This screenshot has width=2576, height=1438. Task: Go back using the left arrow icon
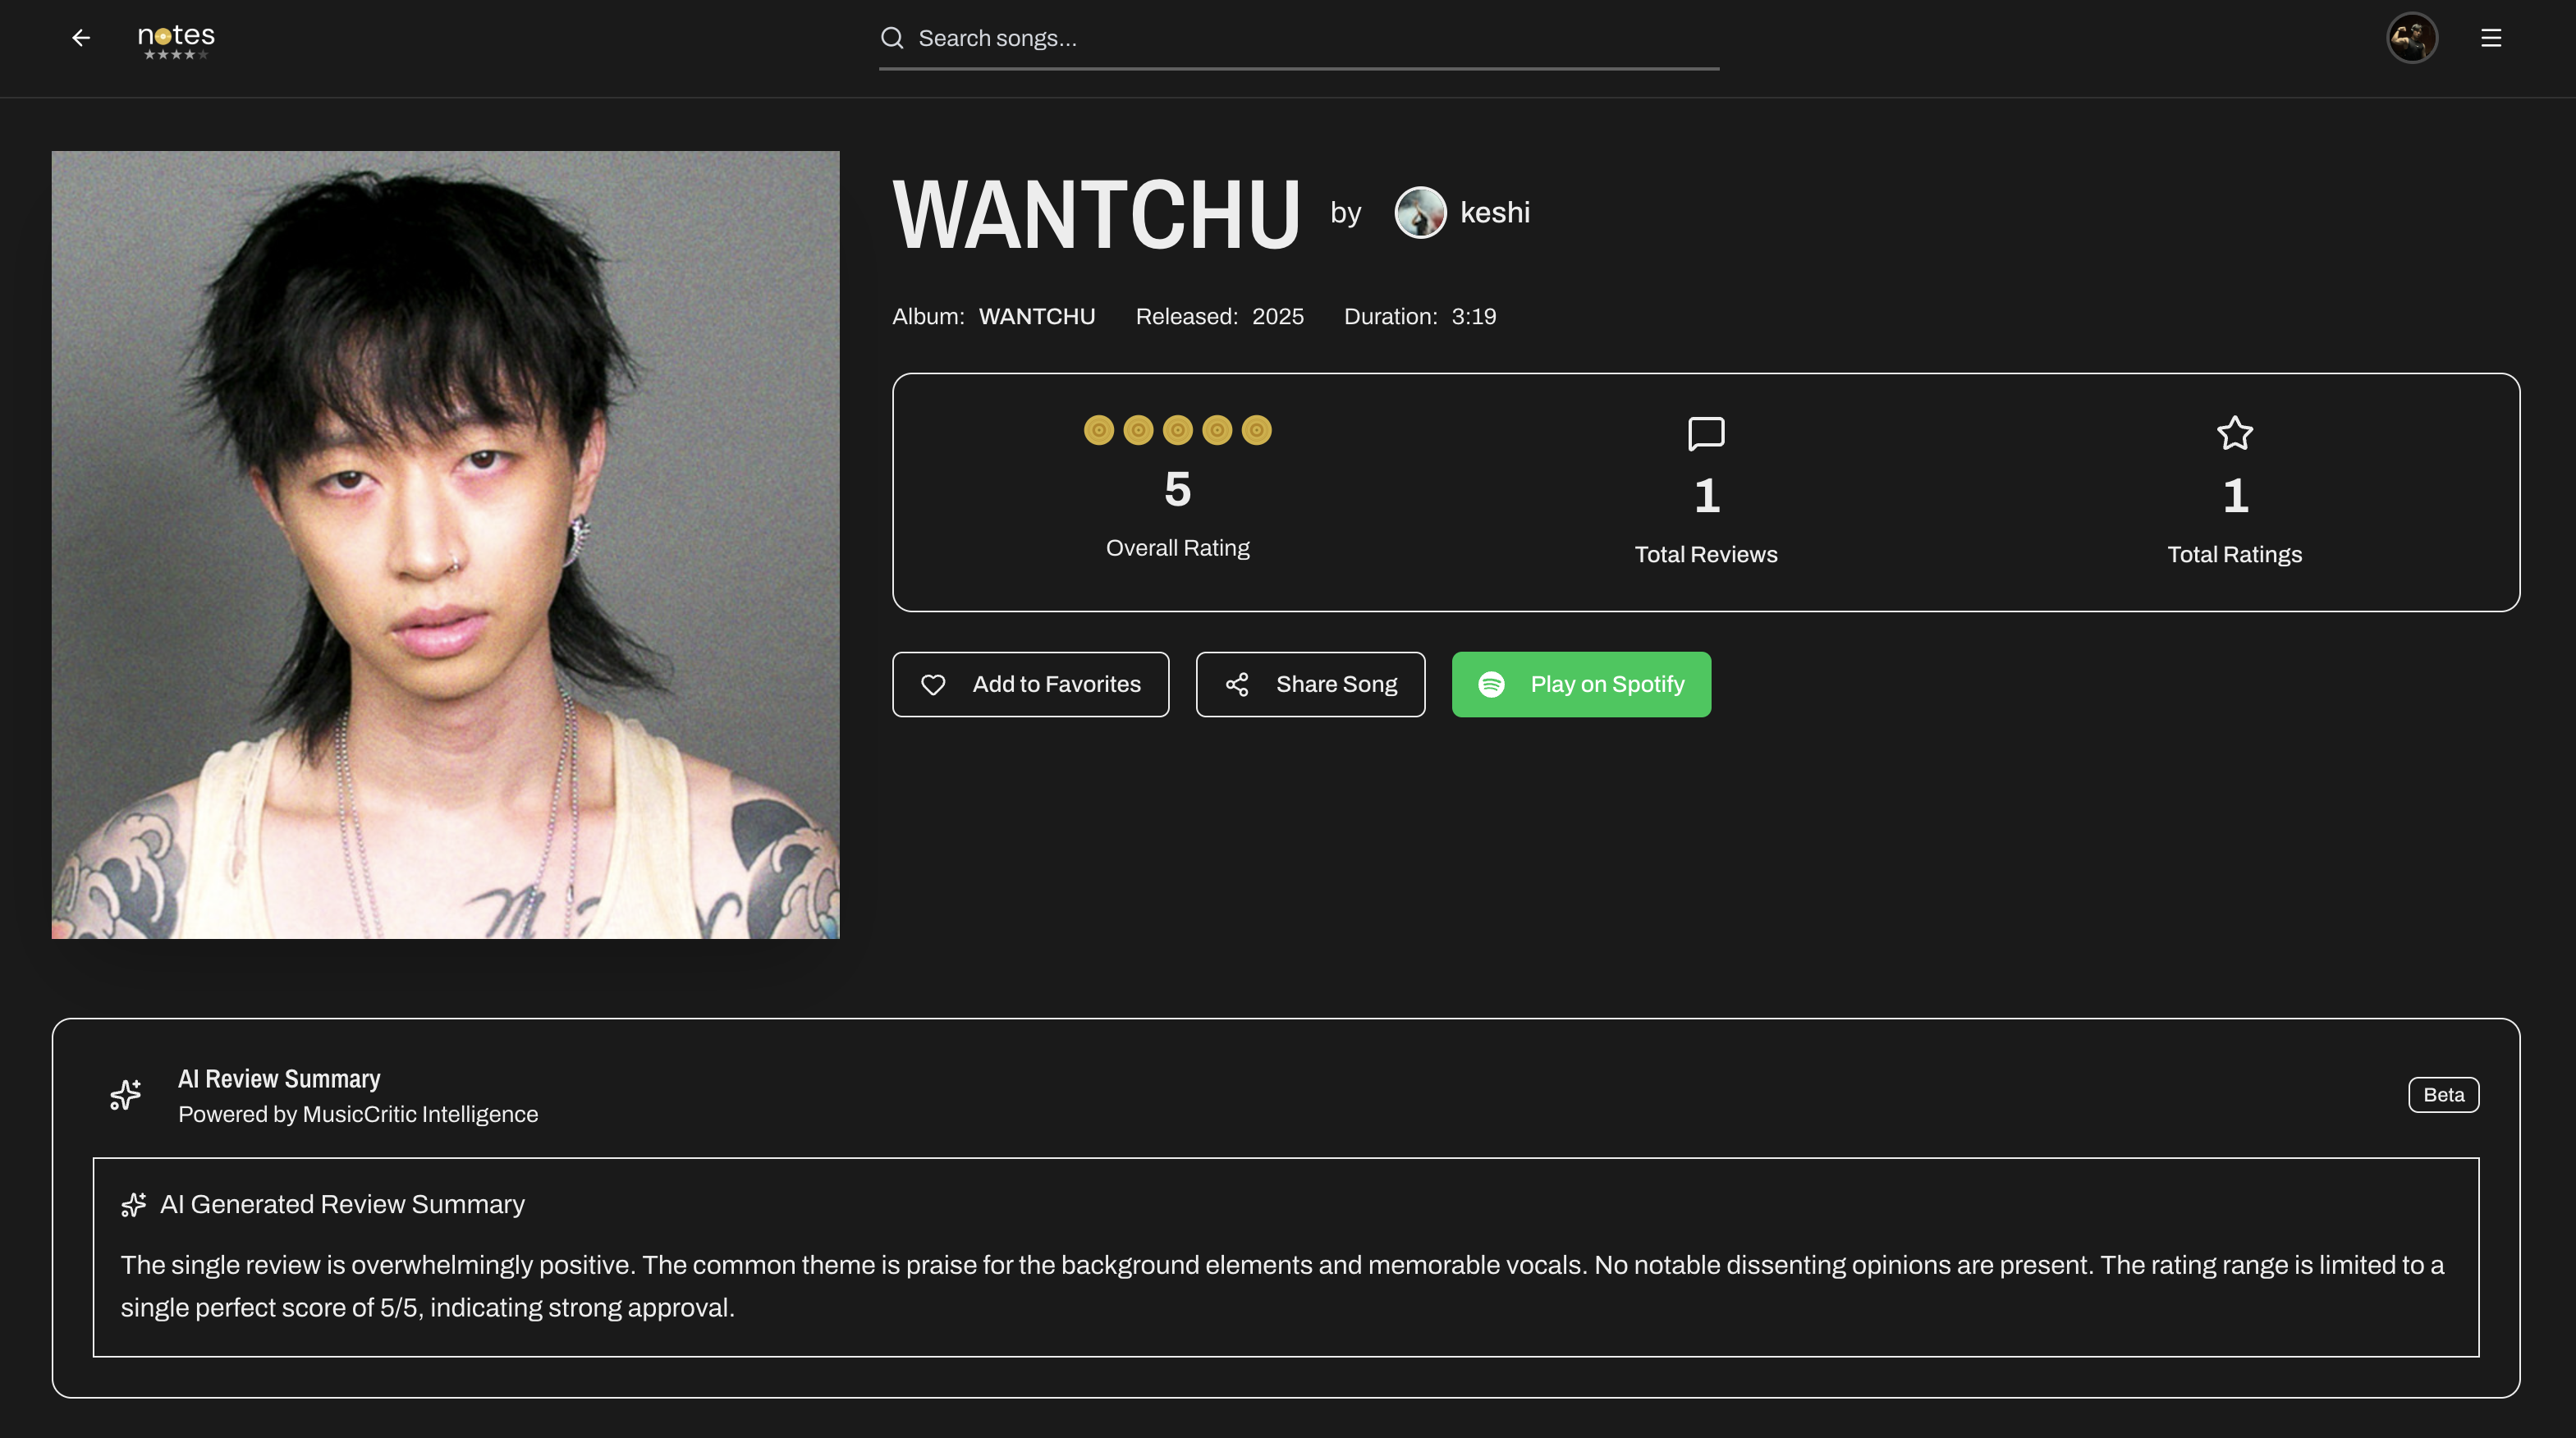[81, 38]
